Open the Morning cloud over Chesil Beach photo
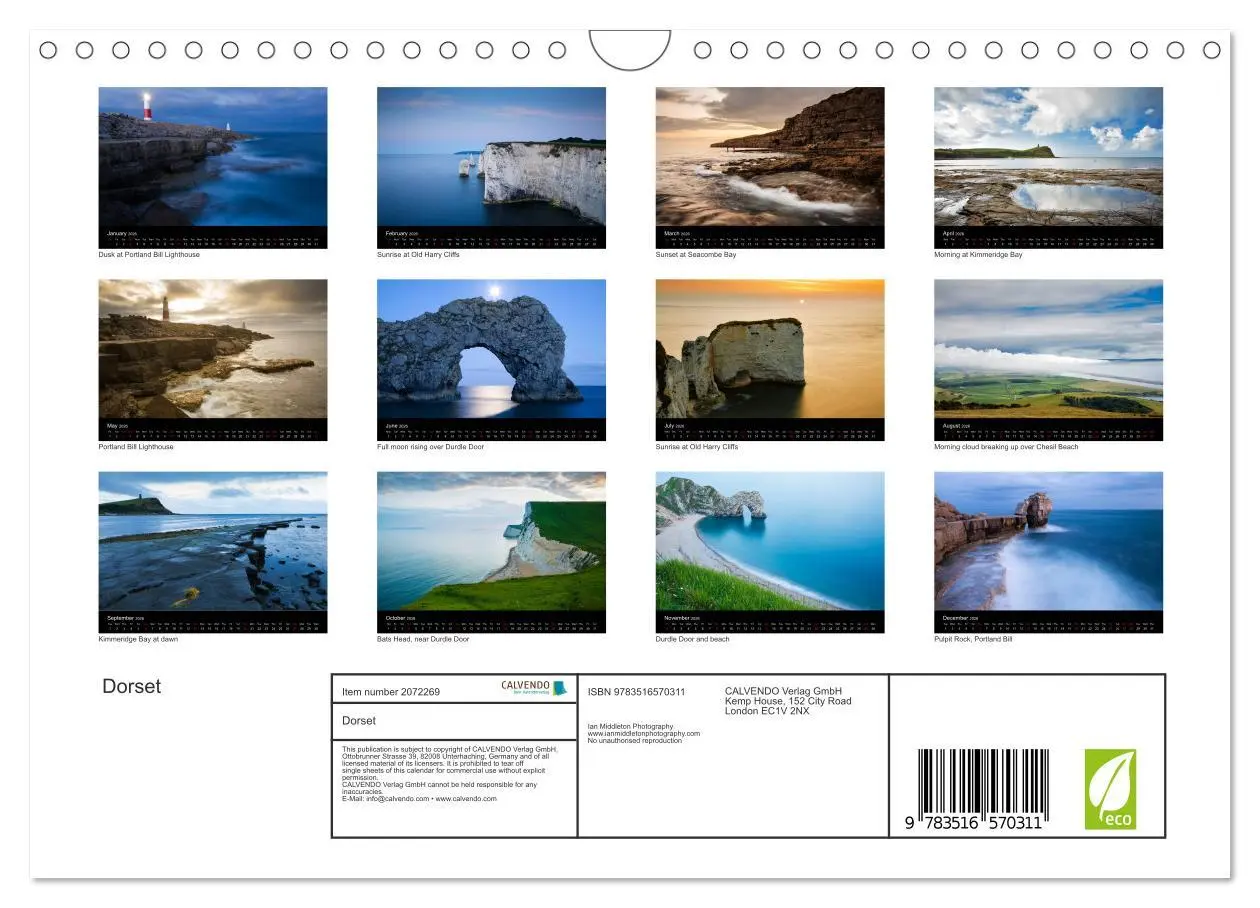 (x=1048, y=349)
